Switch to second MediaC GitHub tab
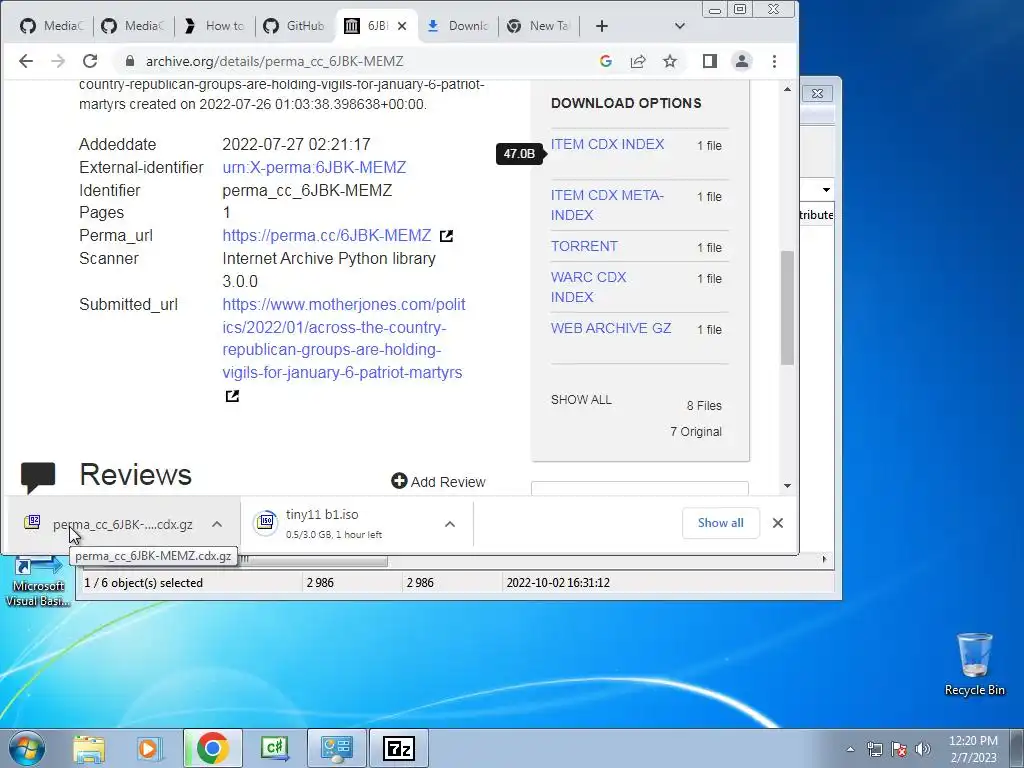The image size is (1024, 768). coord(133,26)
